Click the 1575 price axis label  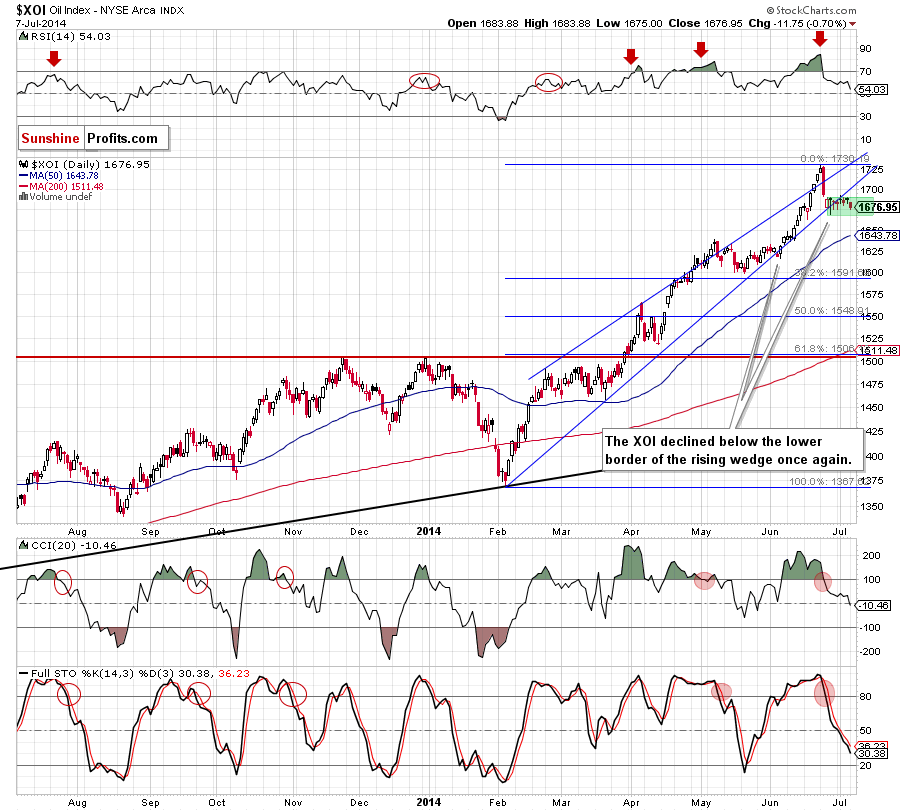pos(872,294)
